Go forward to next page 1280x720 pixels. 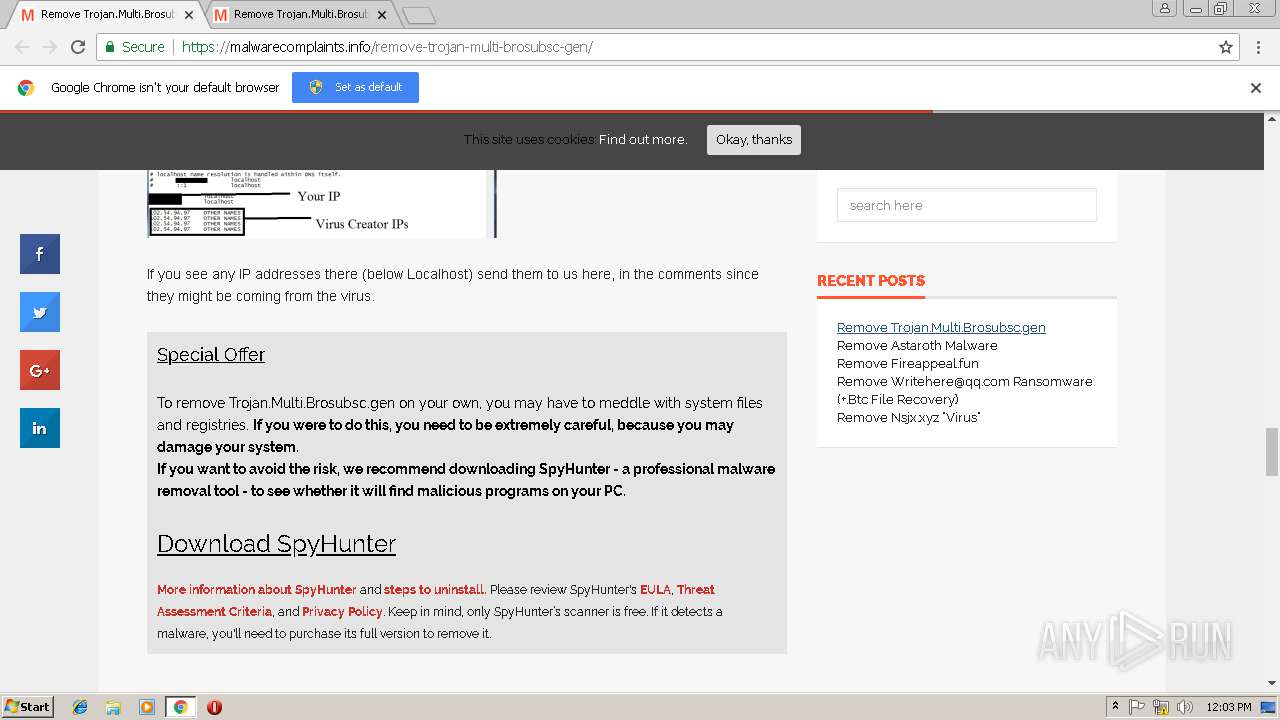pos(50,47)
